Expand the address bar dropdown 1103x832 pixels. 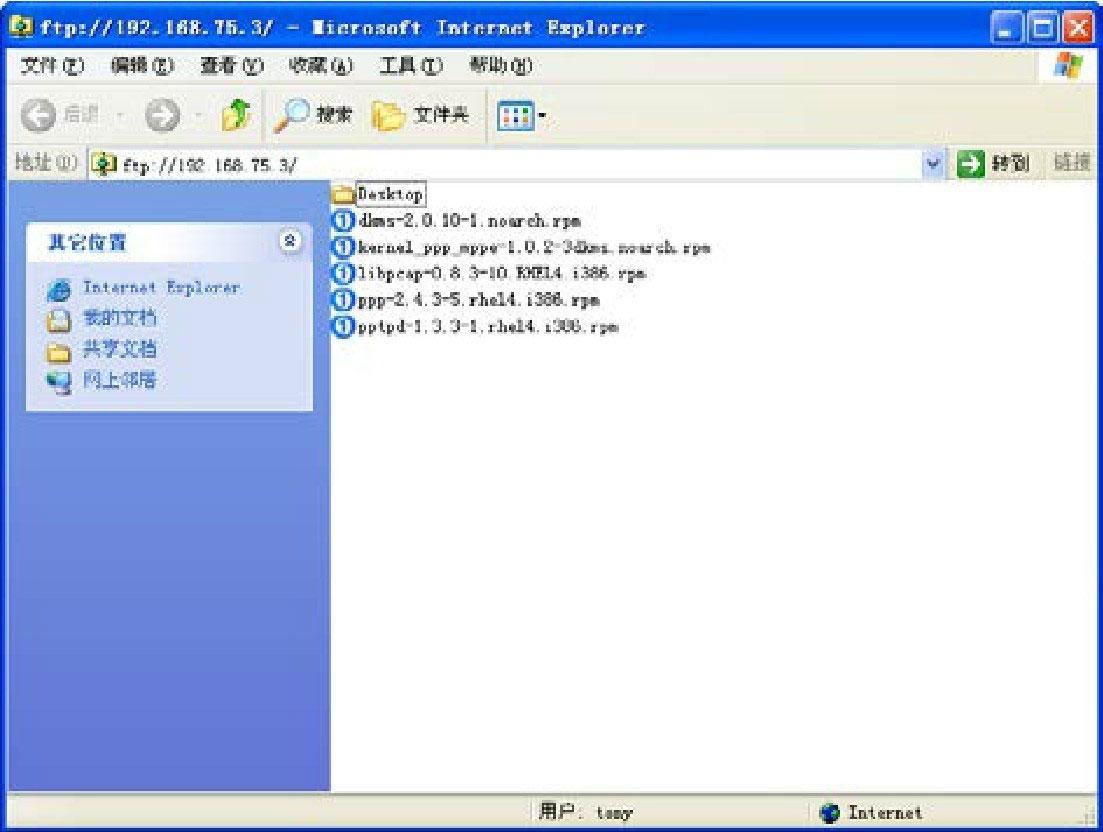(933, 165)
